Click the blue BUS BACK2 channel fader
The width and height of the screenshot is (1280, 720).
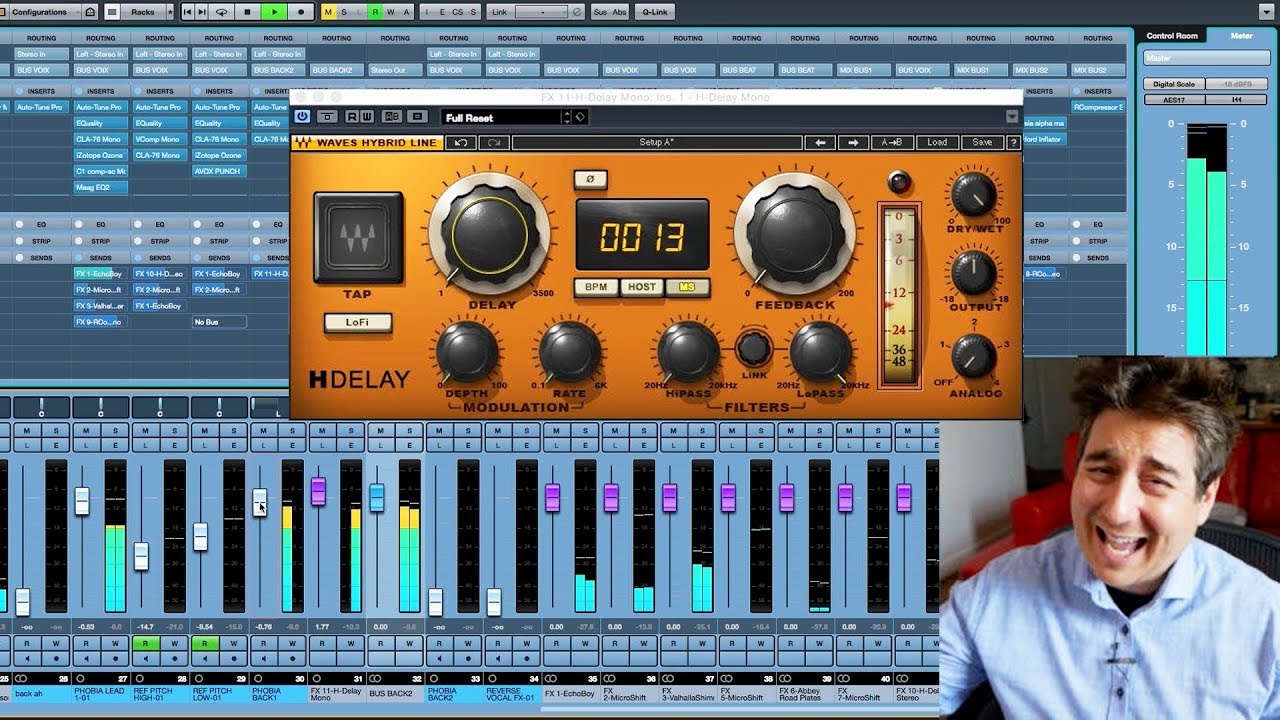(377, 497)
